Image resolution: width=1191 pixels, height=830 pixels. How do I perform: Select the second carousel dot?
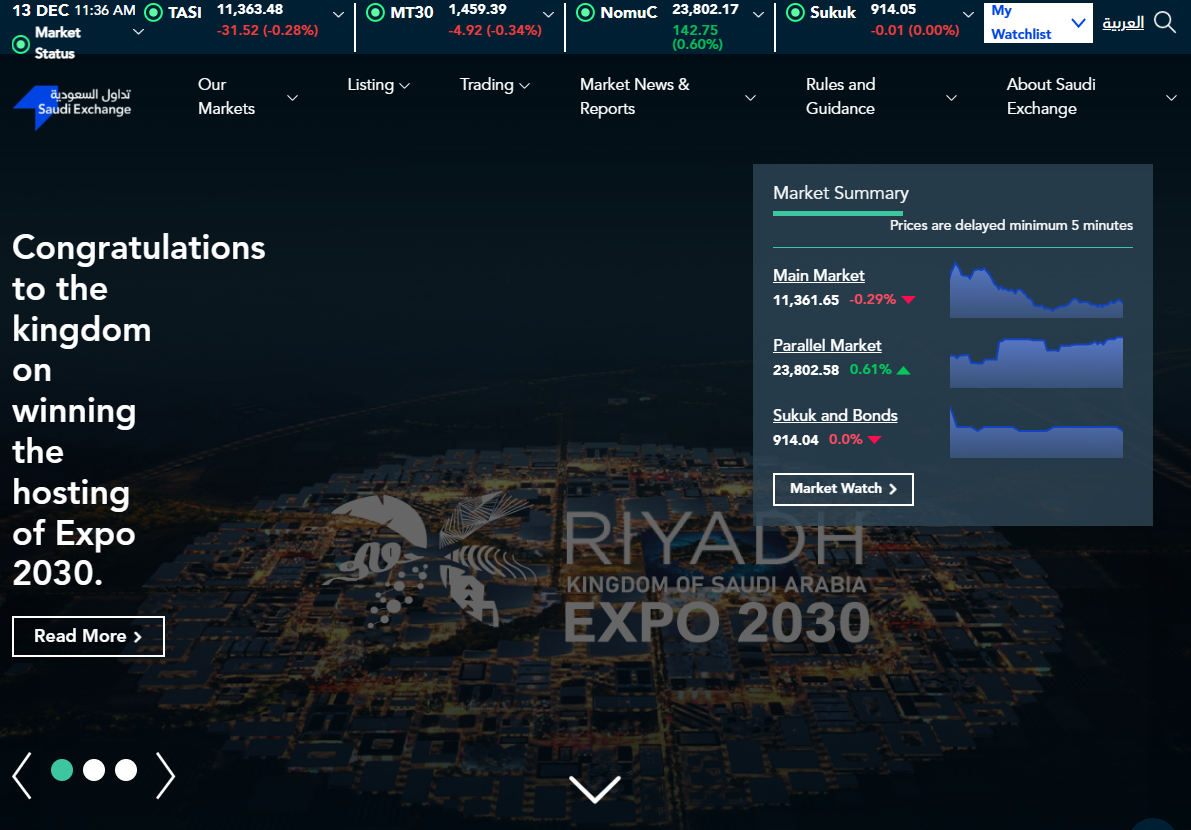(94, 769)
